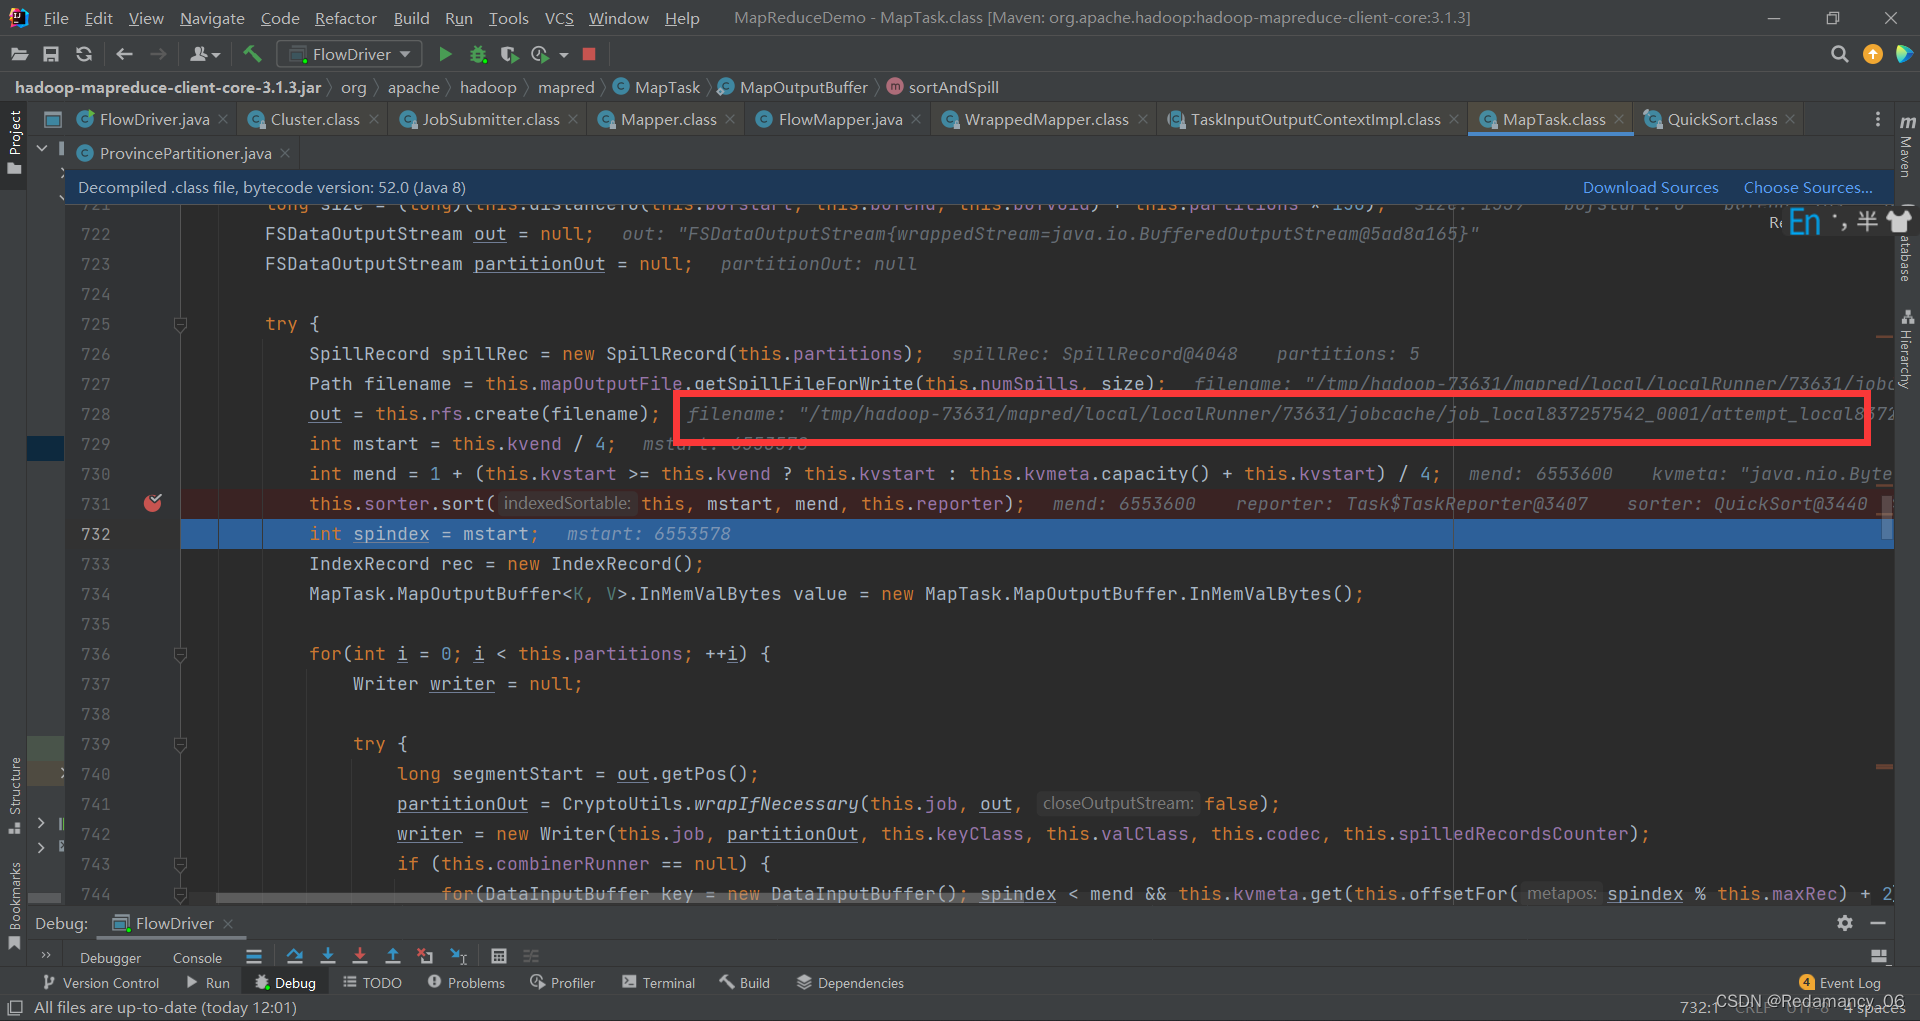Toggle the Project tool window

pos(14,142)
